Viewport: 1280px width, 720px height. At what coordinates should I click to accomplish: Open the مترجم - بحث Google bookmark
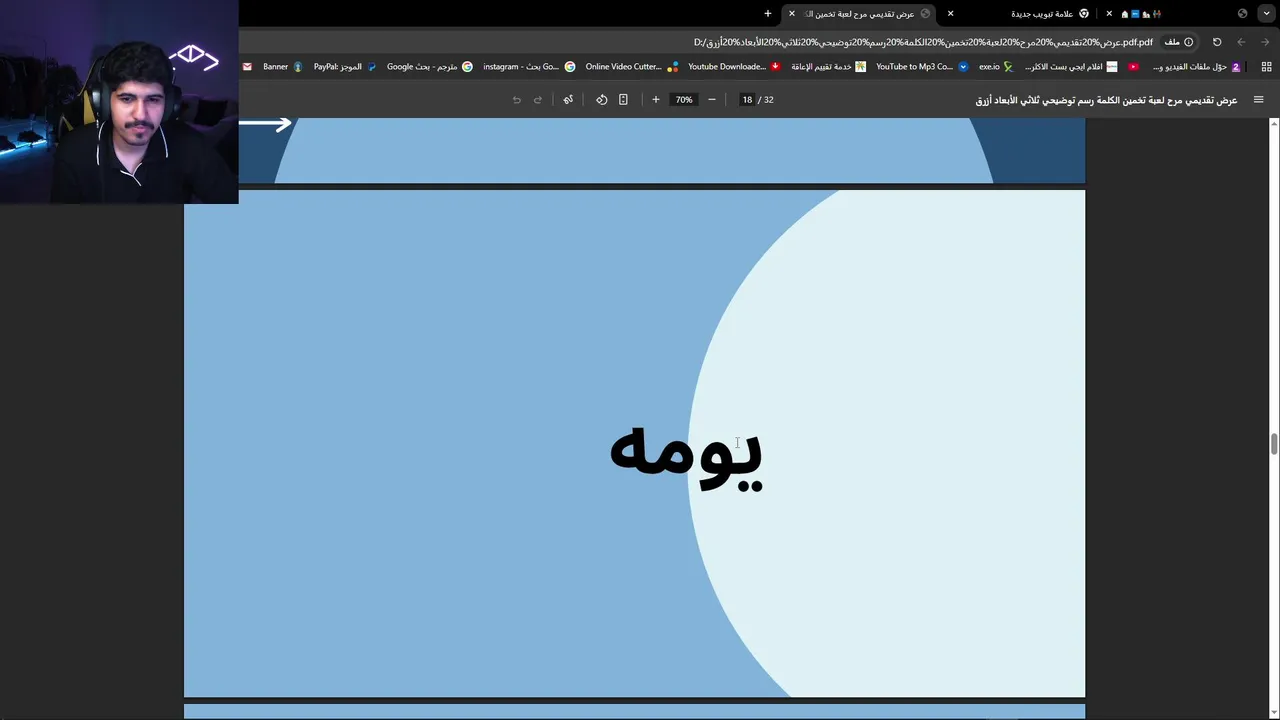[430, 67]
